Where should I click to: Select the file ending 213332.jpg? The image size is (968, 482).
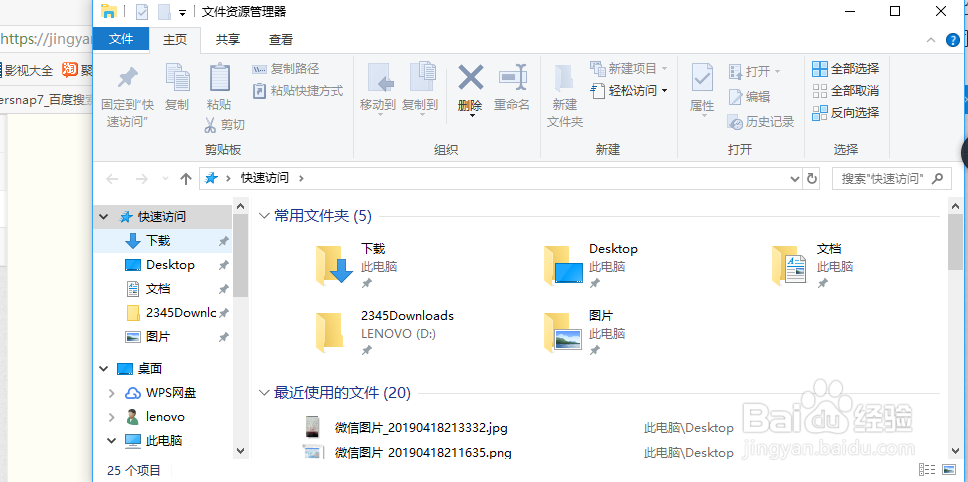(x=421, y=428)
